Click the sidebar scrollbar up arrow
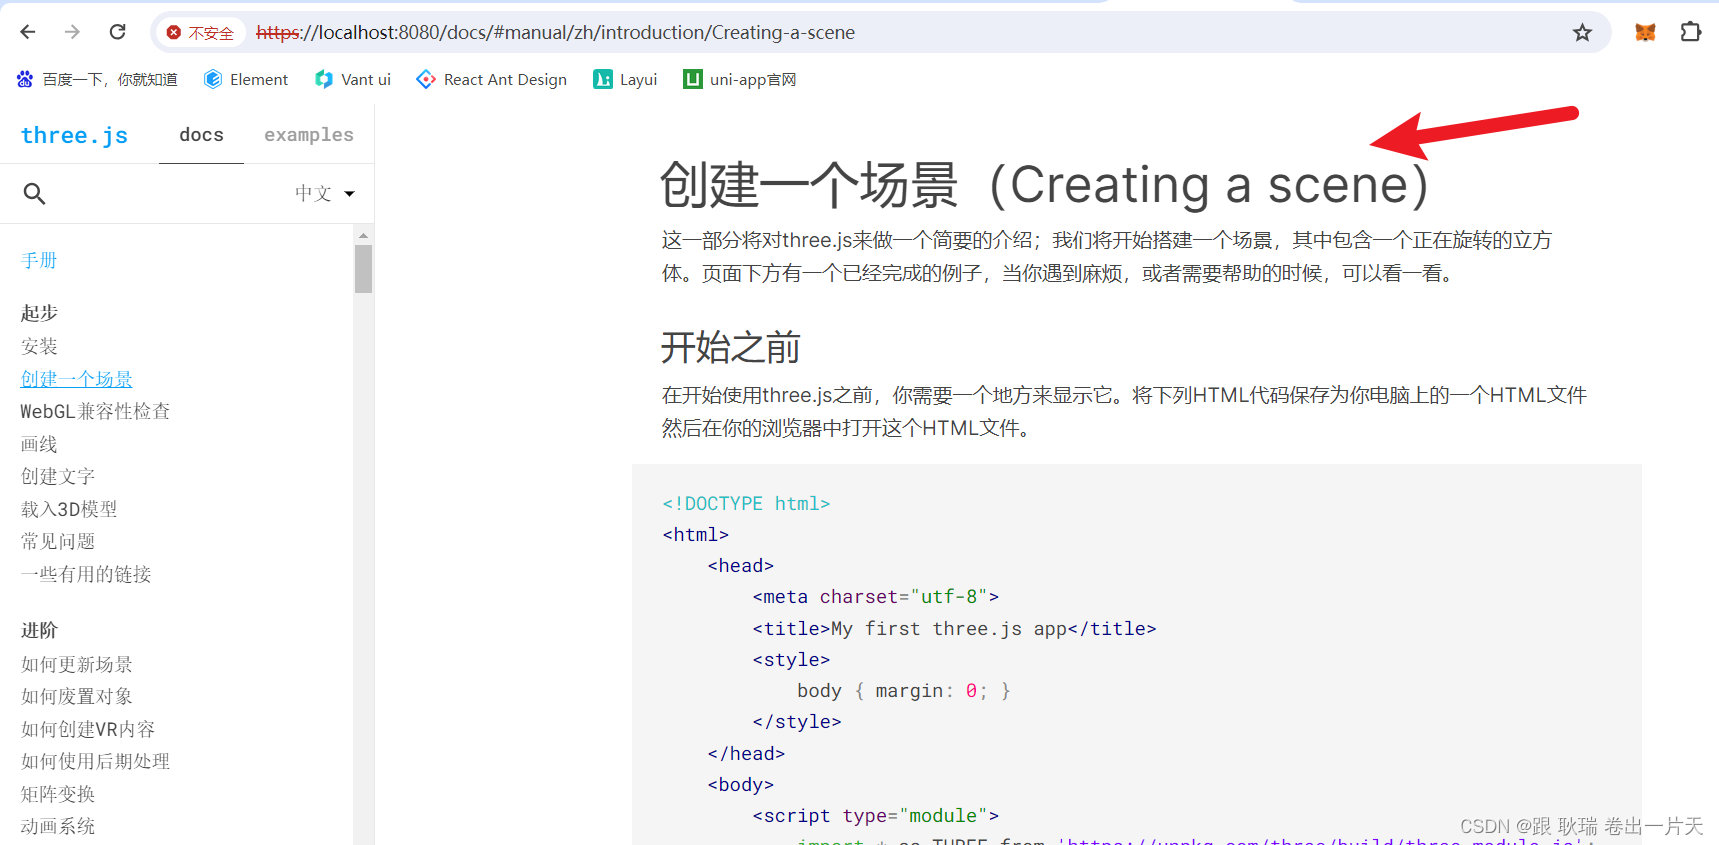 363,235
